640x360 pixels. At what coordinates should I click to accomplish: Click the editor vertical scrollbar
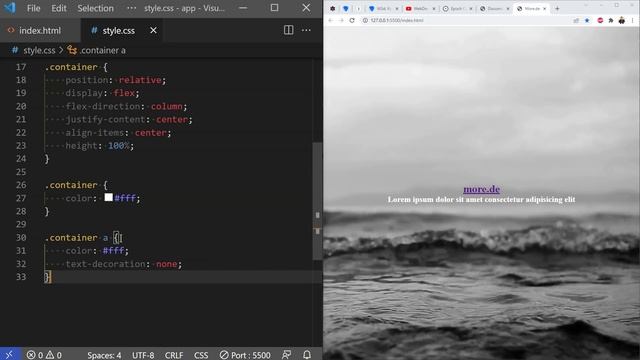click(x=317, y=201)
